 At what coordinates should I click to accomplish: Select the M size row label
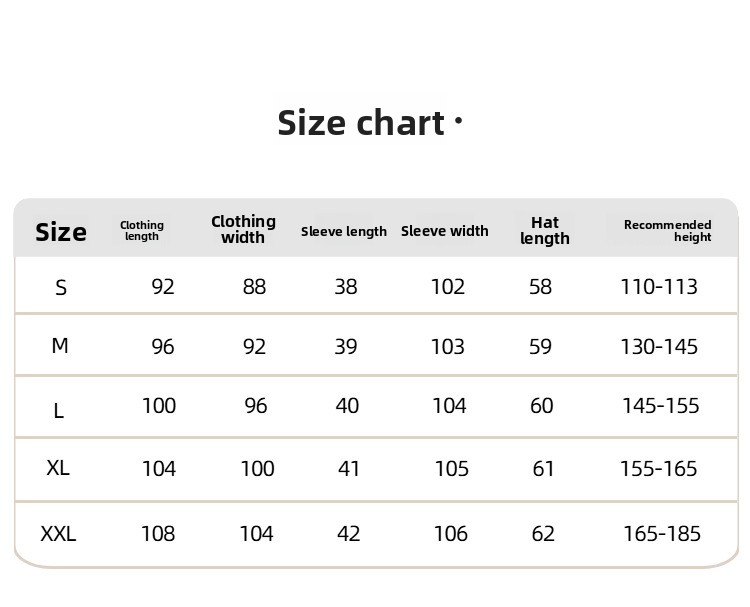(x=60, y=346)
